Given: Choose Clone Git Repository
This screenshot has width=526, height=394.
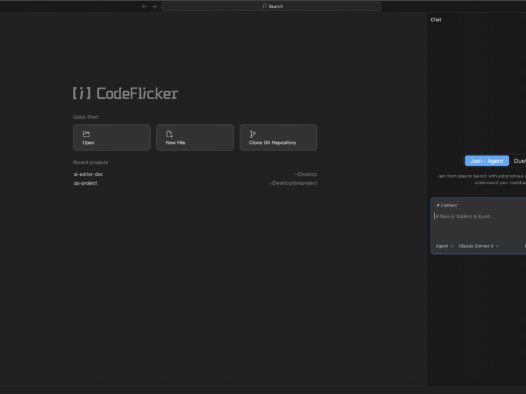Looking at the screenshot, I should click(278, 137).
